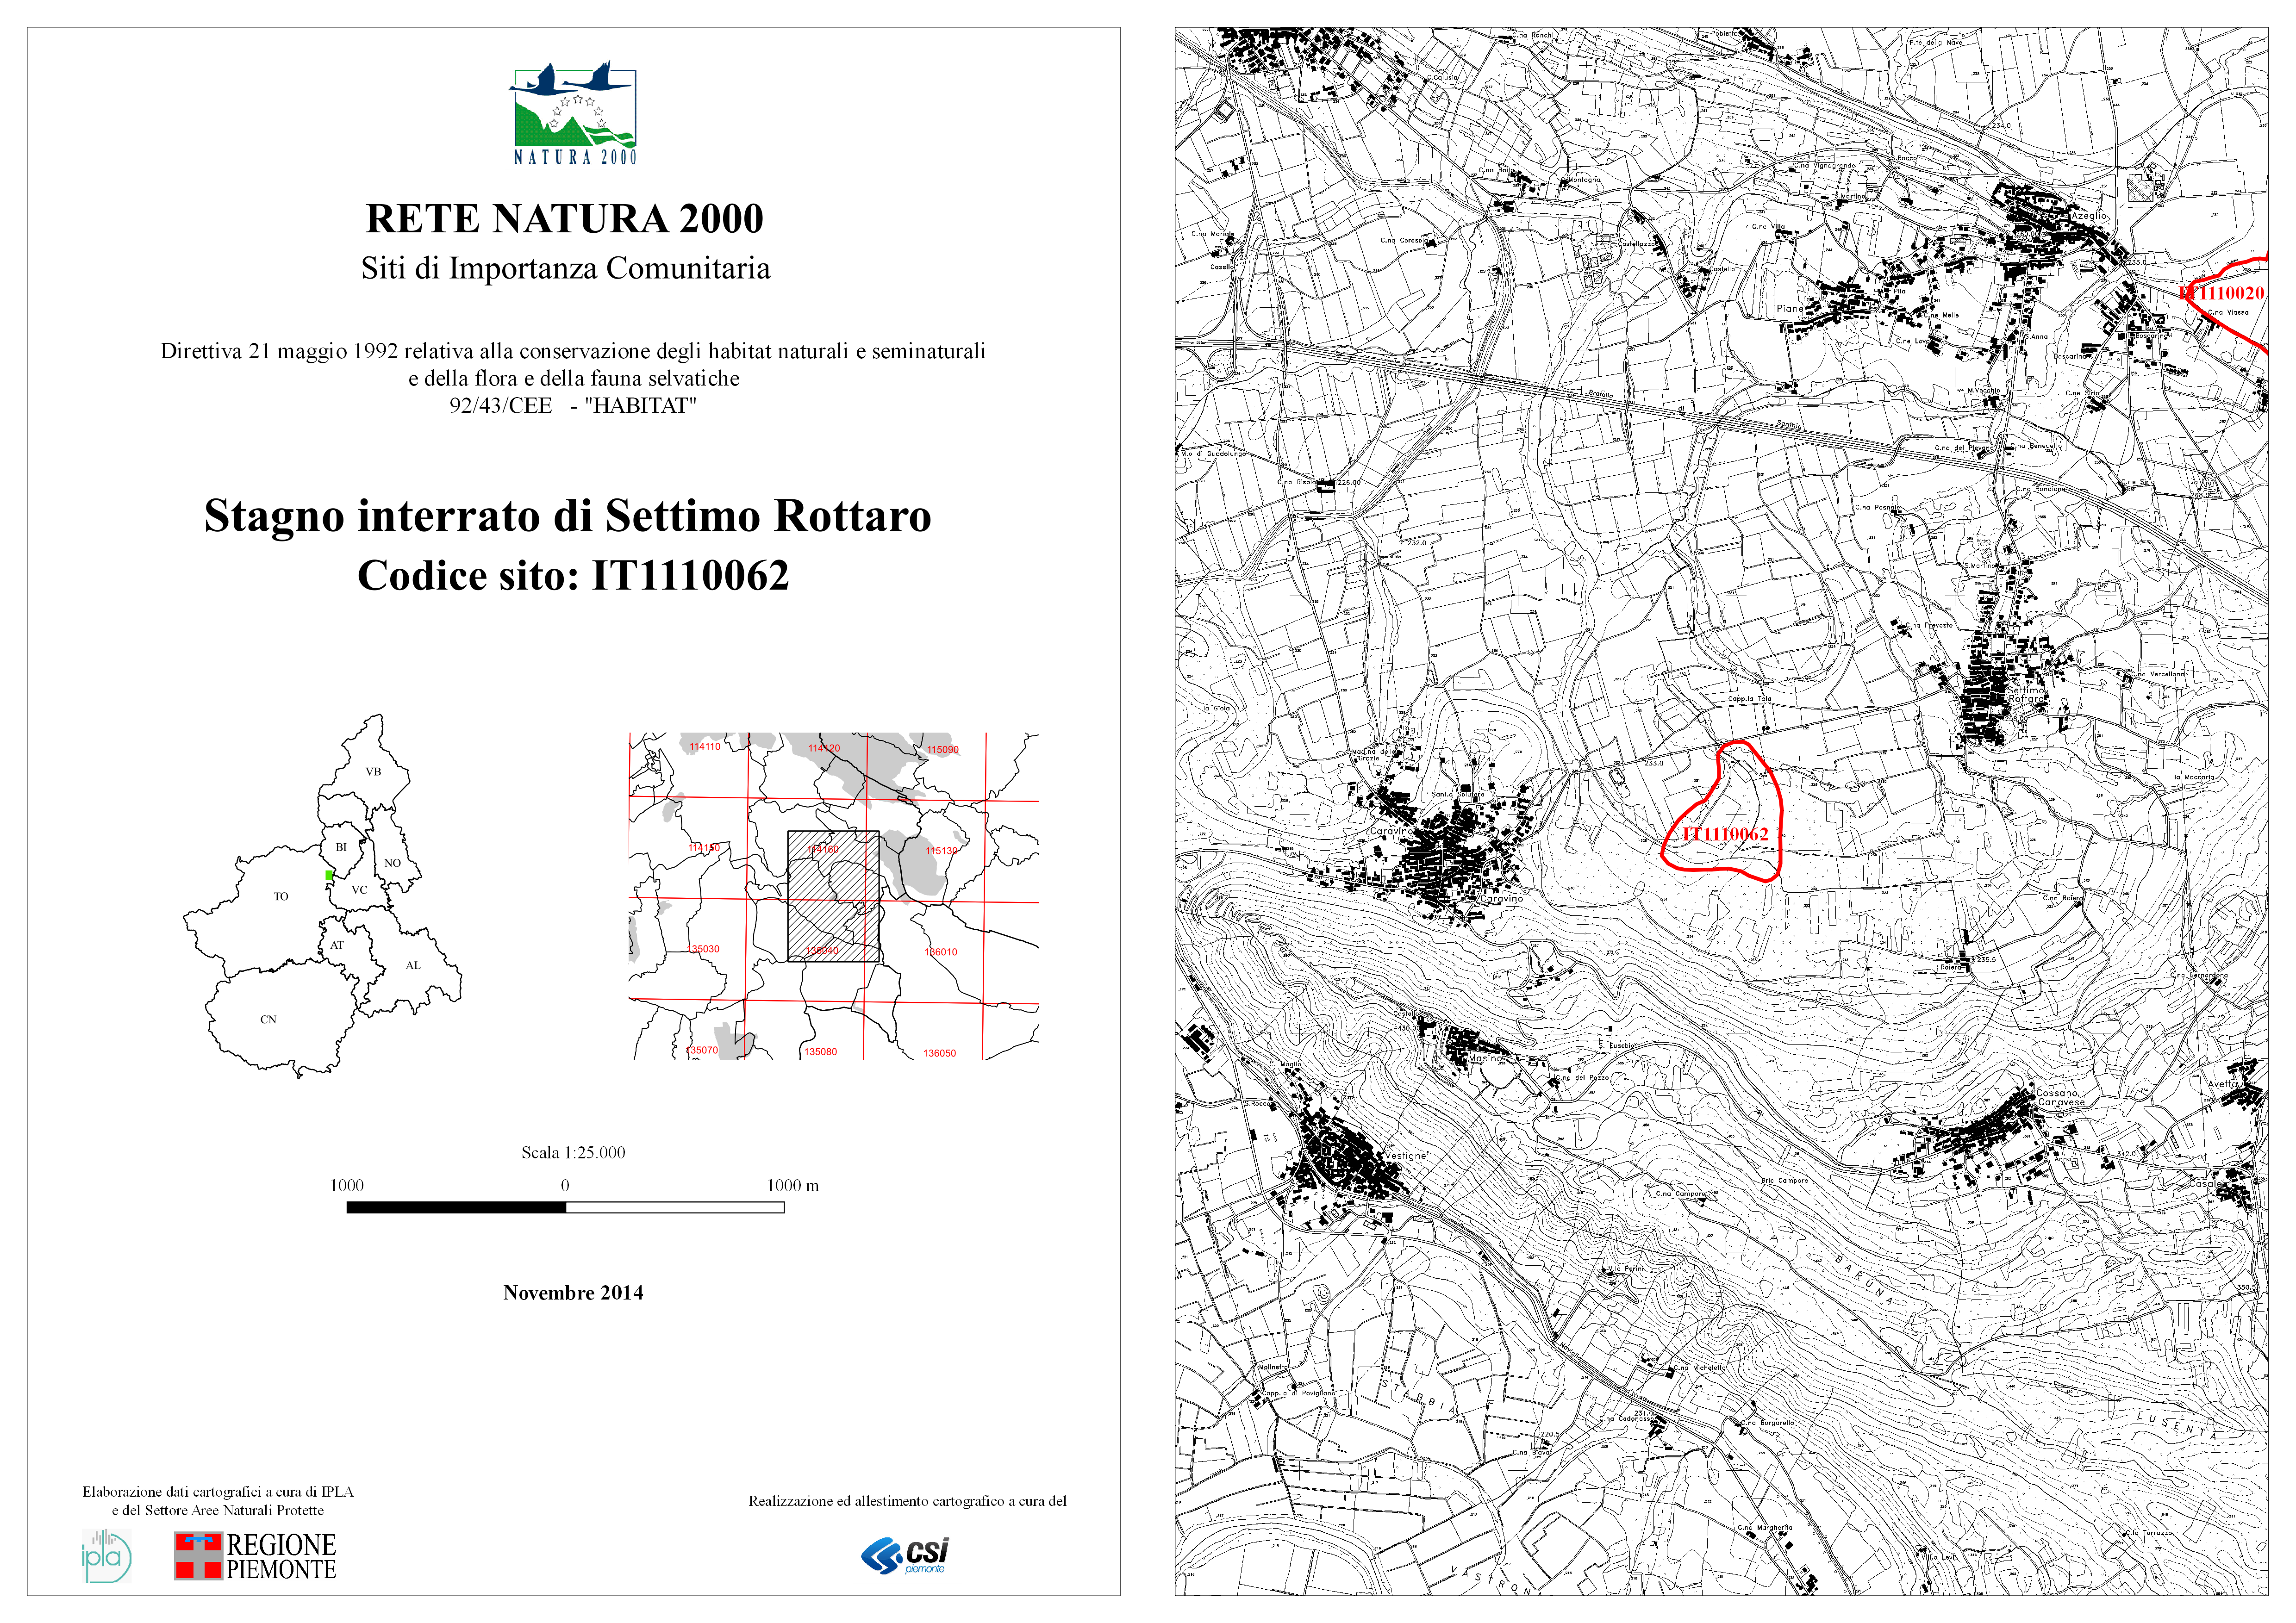Viewport: 2296px width, 1623px height.
Task: Click the grid sheet number 135070
Action: [703, 1050]
